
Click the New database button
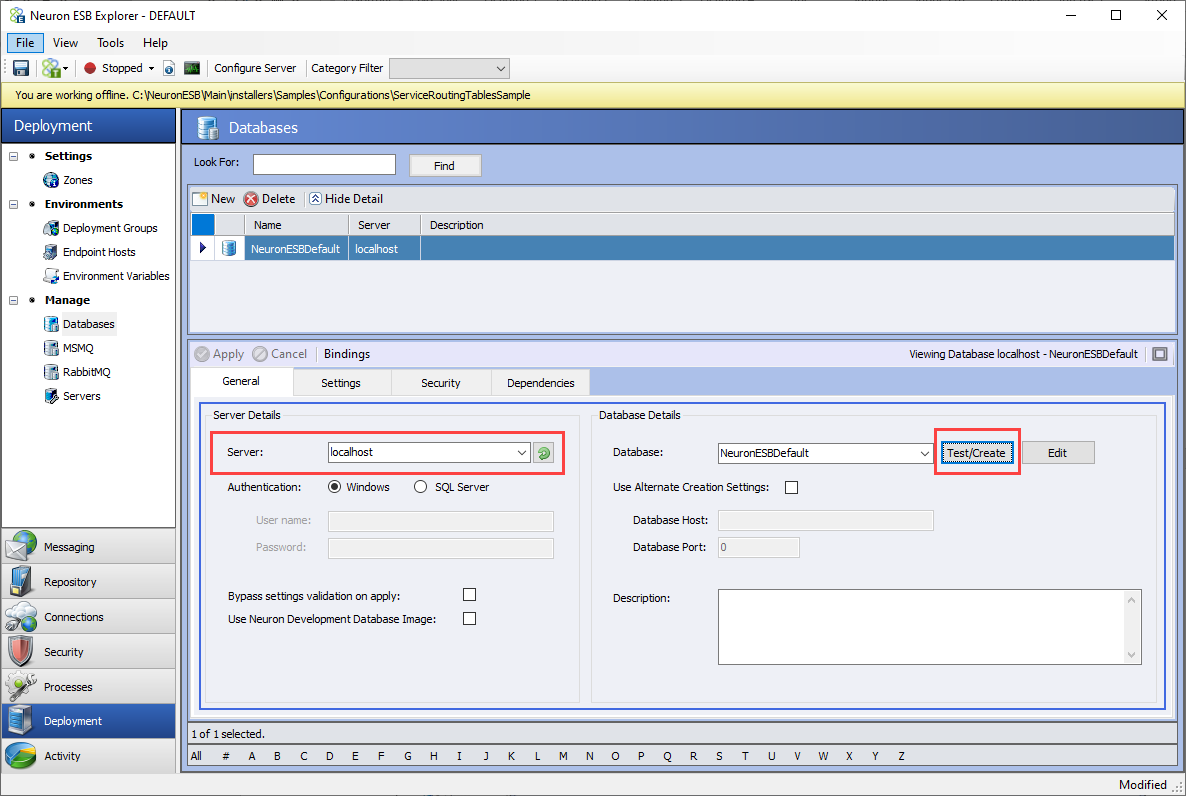(214, 199)
